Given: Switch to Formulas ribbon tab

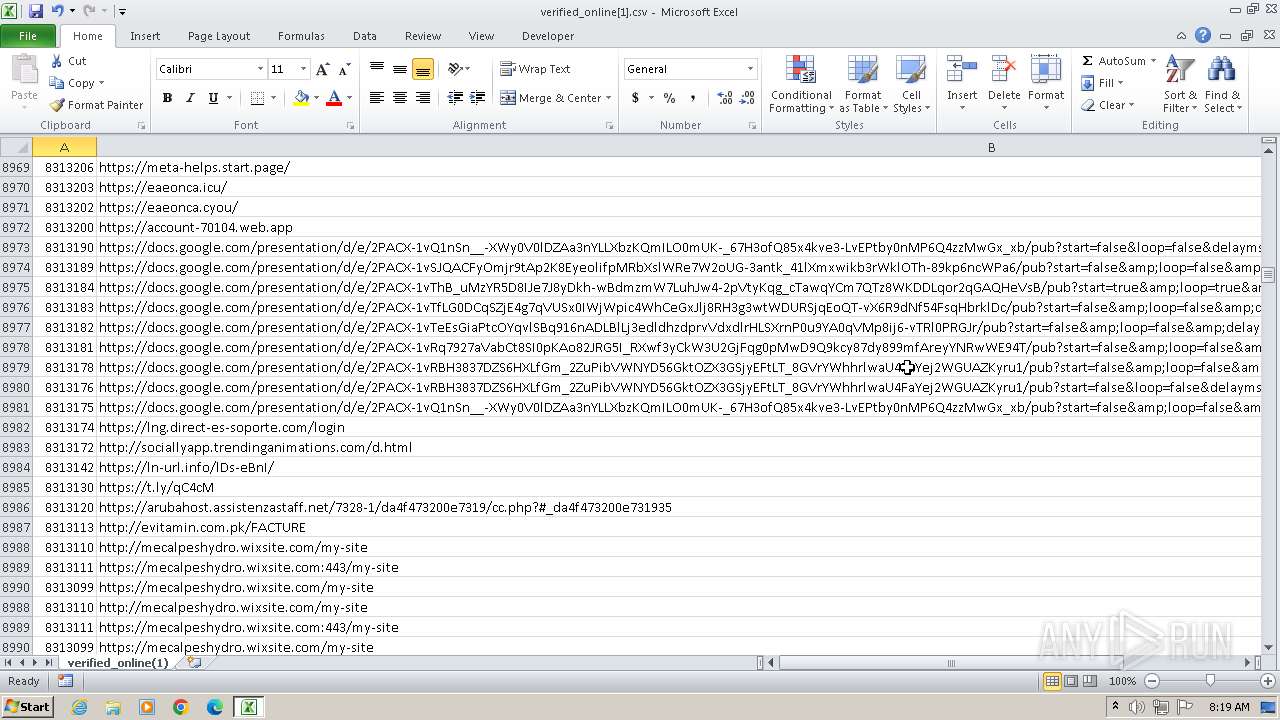Looking at the screenshot, I should [x=301, y=36].
